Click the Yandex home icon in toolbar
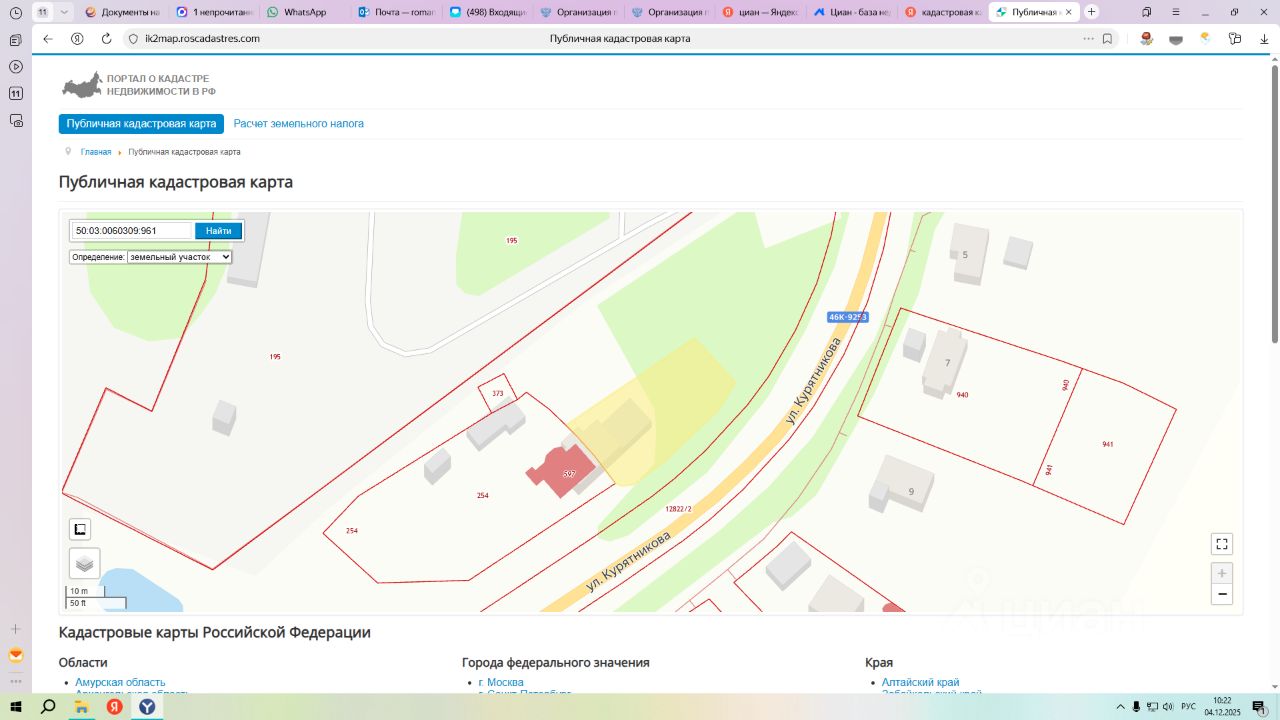 pyautogui.click(x=77, y=39)
